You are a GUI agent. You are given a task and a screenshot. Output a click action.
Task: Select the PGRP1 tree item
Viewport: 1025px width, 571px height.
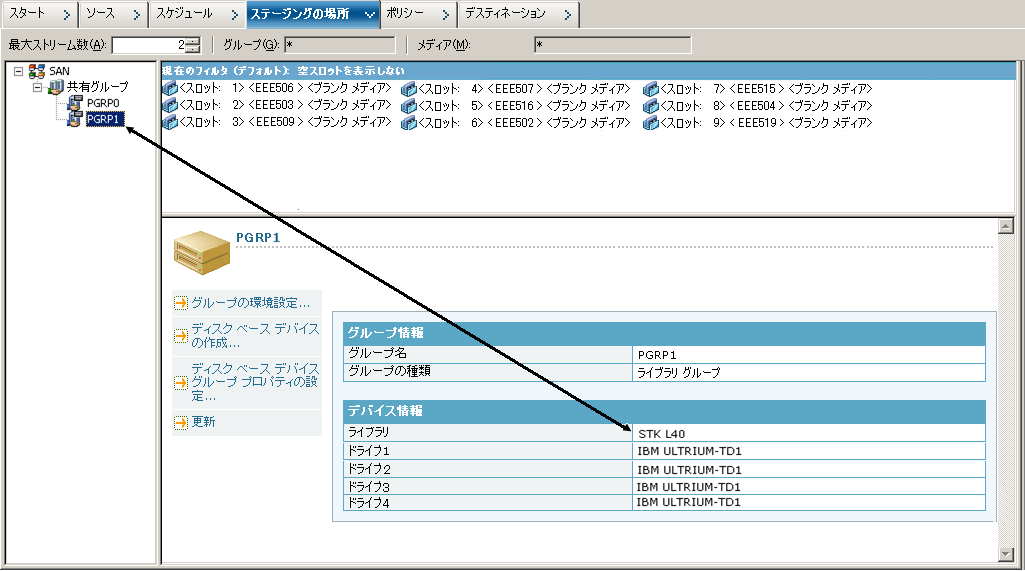[x=103, y=119]
